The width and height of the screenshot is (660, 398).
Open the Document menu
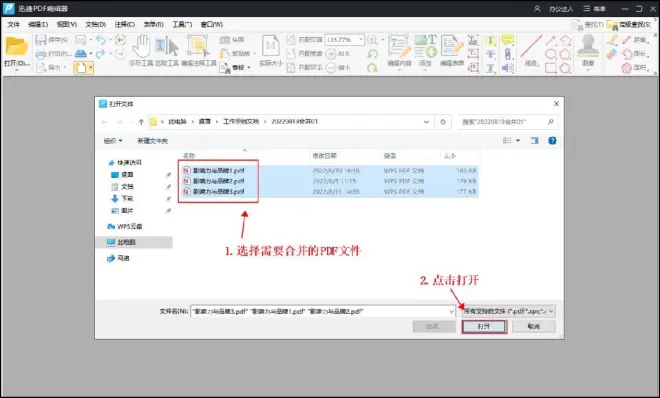pos(96,24)
